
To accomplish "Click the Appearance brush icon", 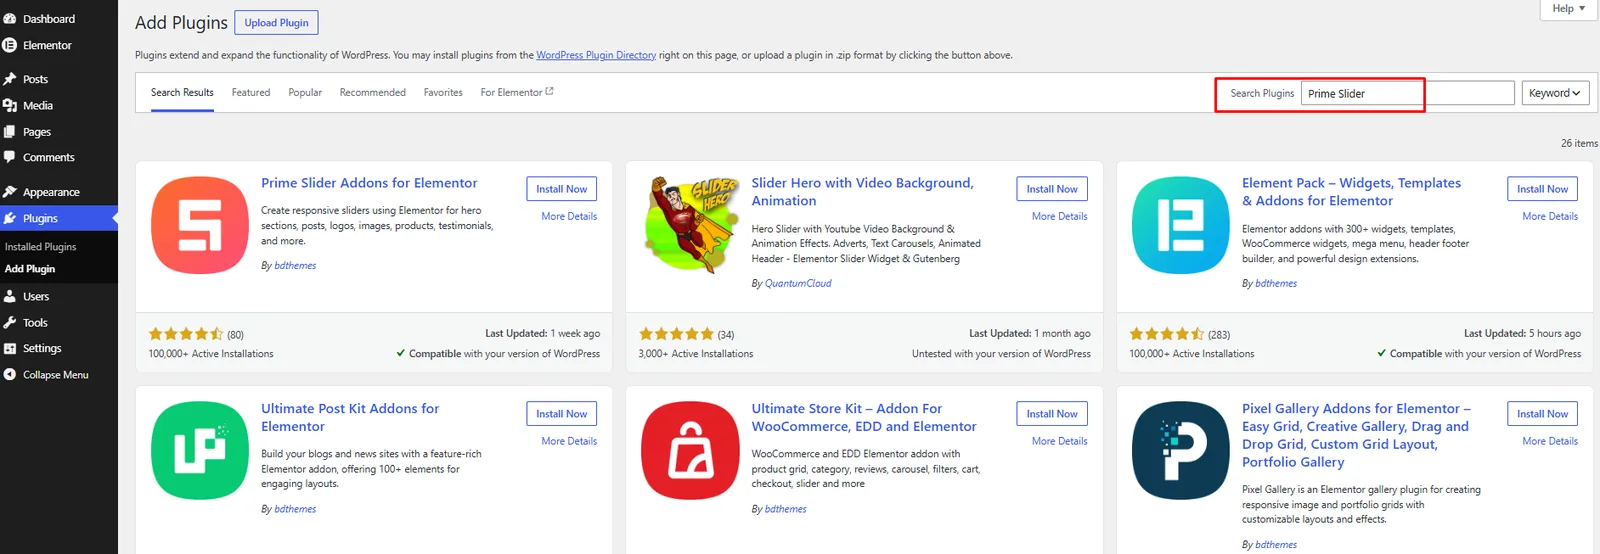I will [10, 192].
